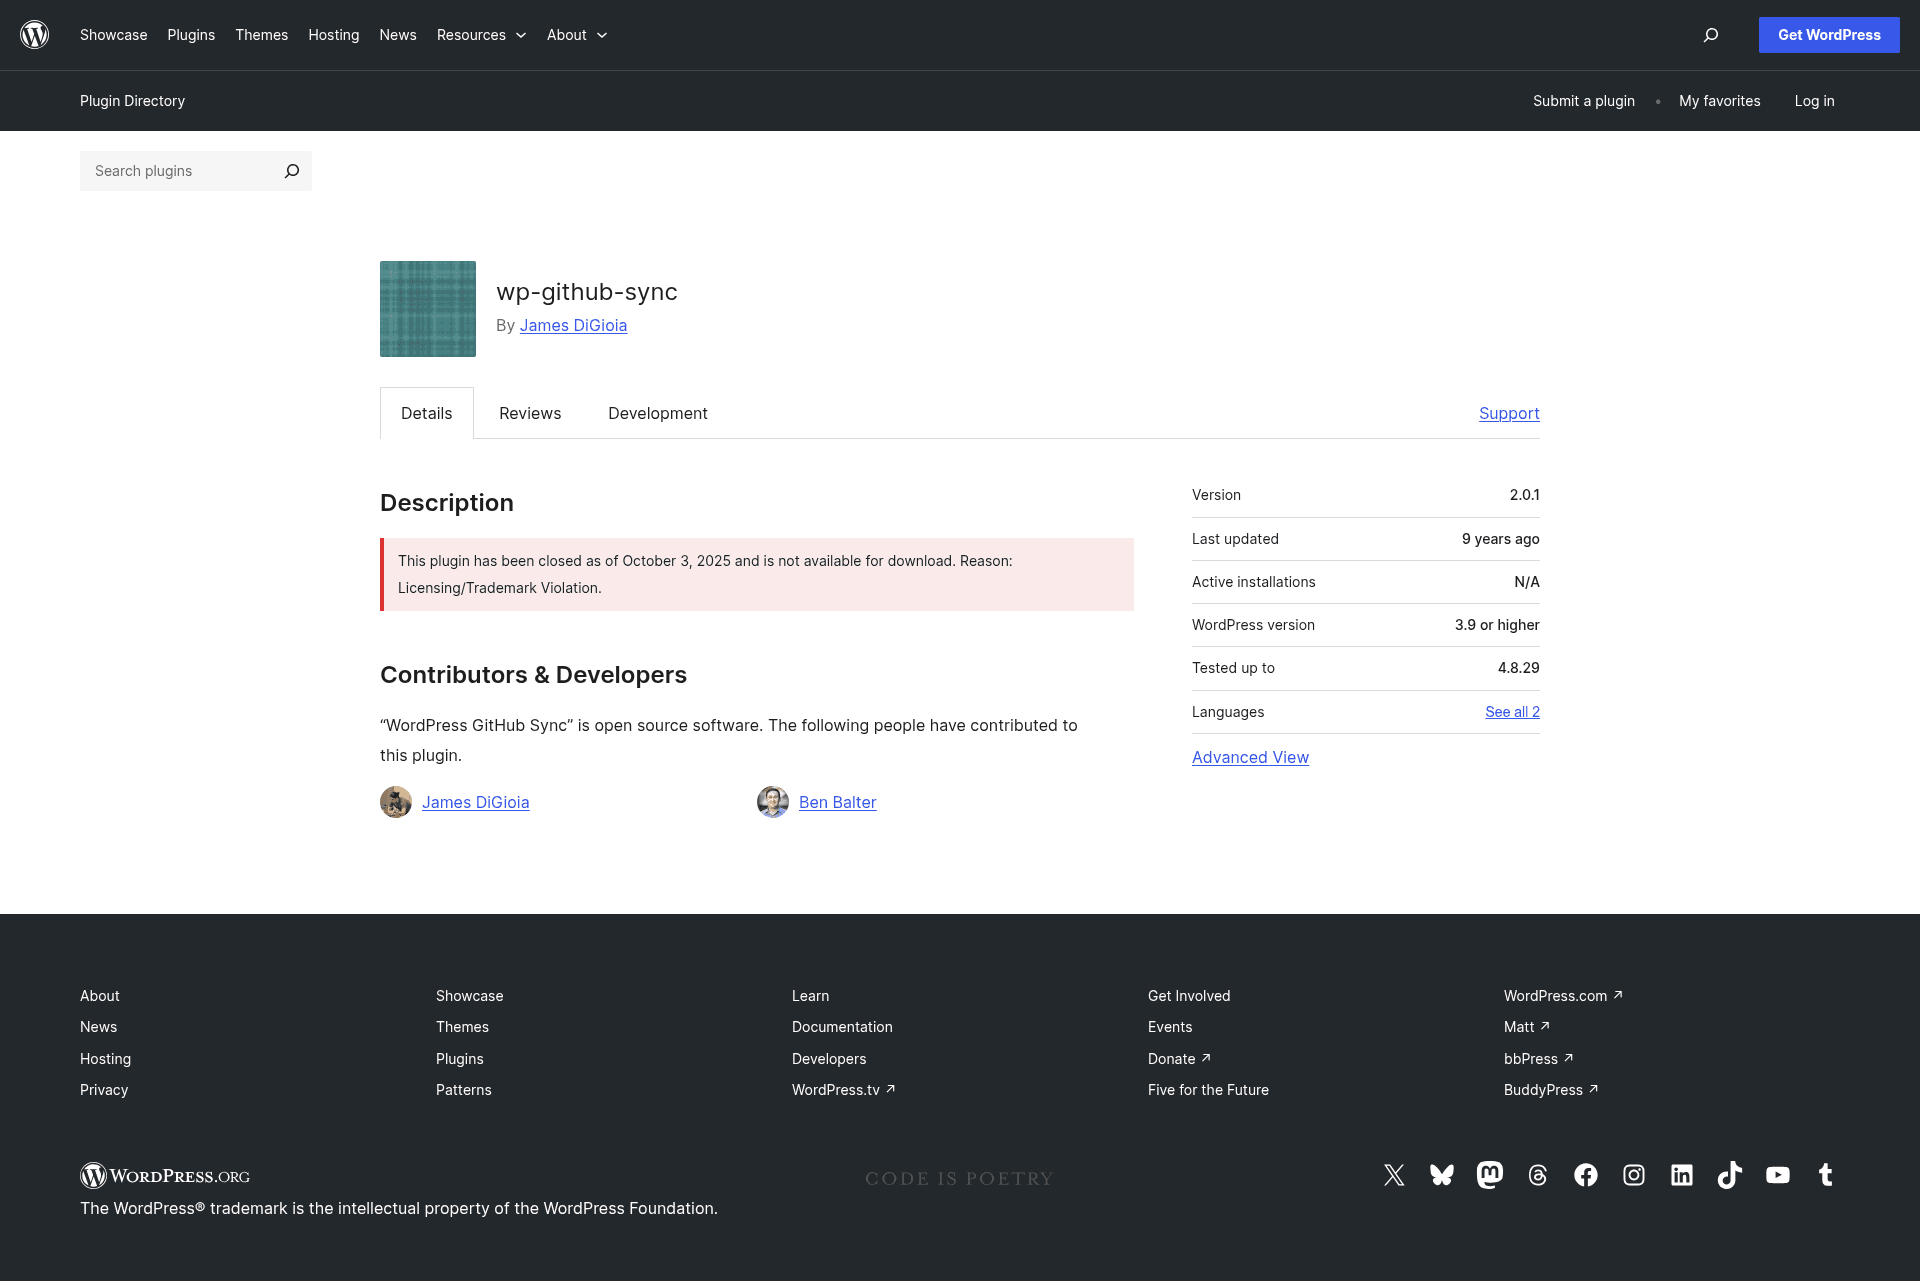The height and width of the screenshot is (1281, 1920).
Task: Open Plugins in the top navigation
Action: click(x=191, y=35)
